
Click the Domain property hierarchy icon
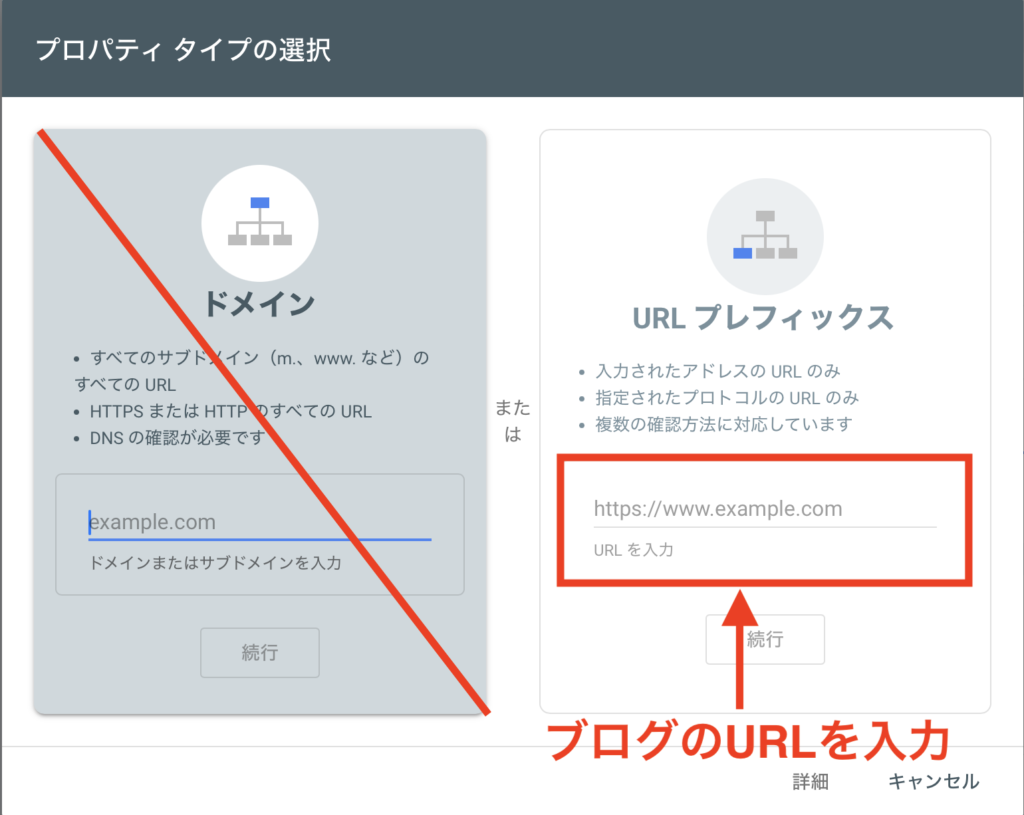[x=260, y=222]
